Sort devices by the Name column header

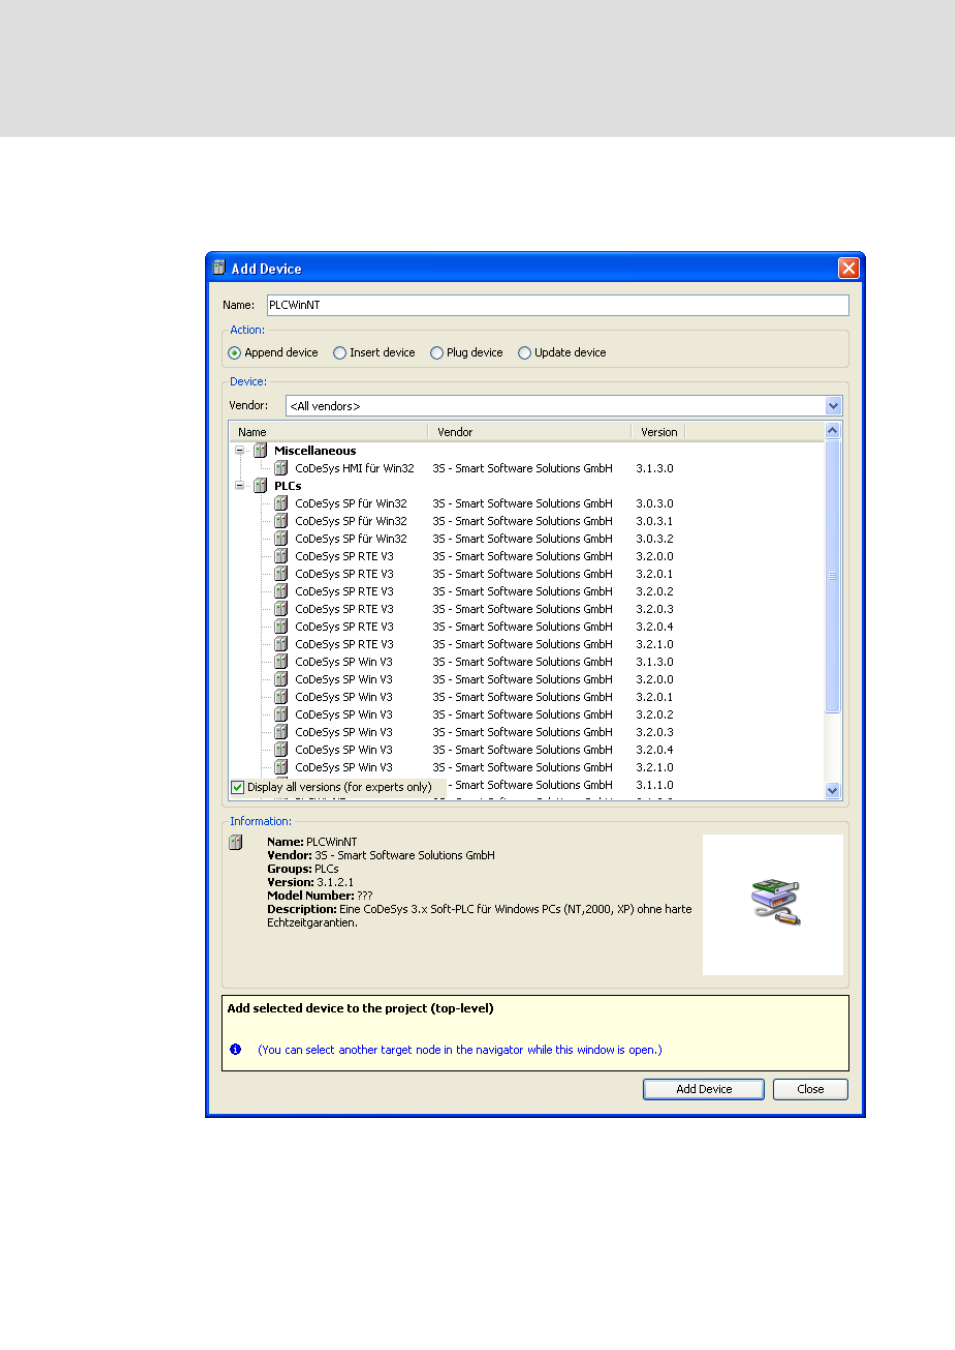(x=329, y=432)
